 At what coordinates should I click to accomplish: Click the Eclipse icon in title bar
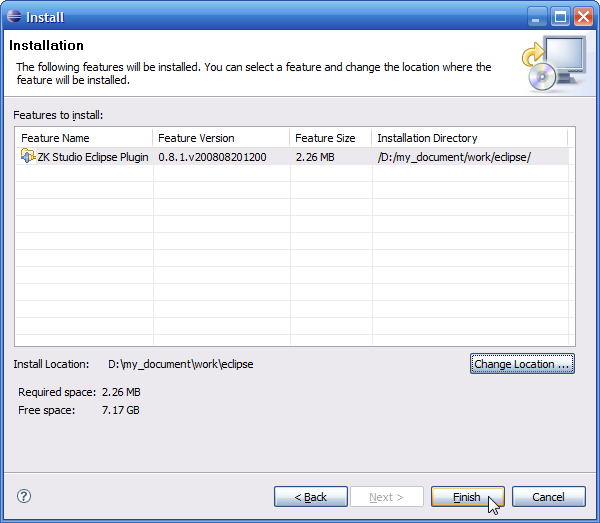[14, 16]
